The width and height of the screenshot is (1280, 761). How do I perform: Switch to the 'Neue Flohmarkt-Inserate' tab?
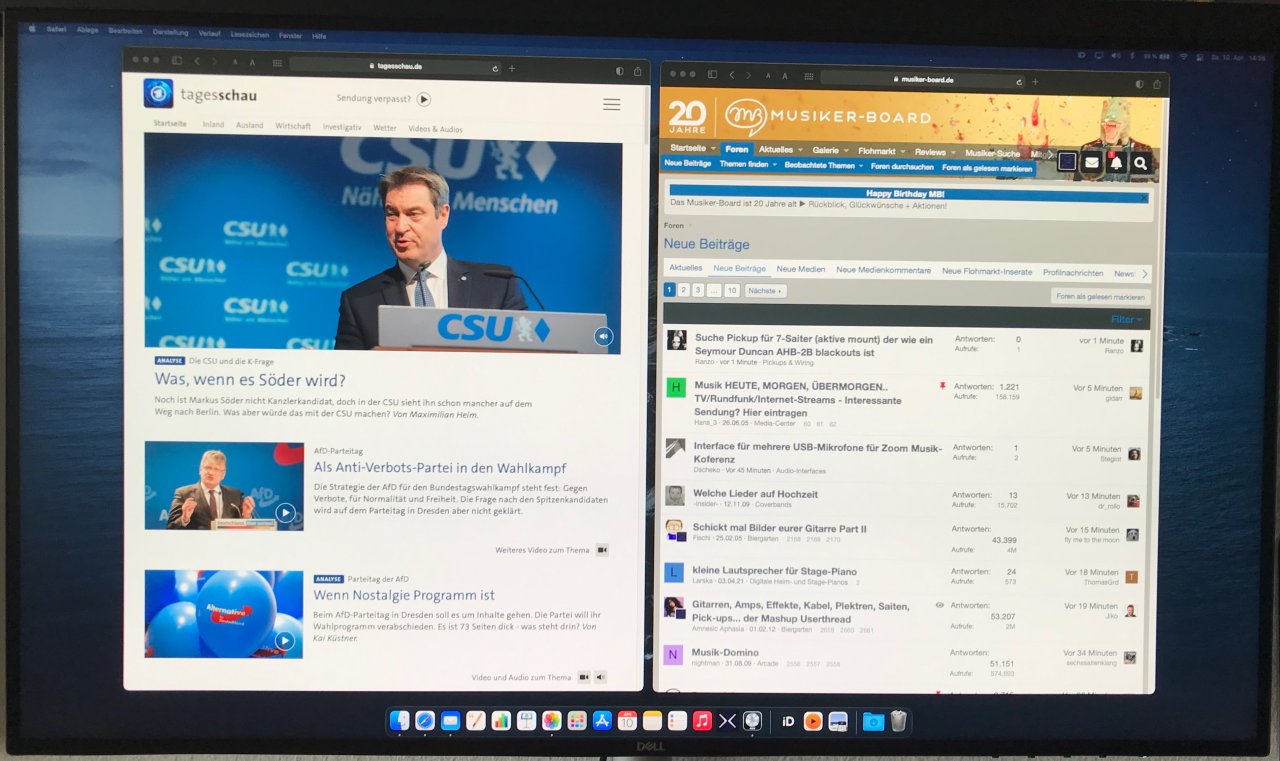click(987, 271)
